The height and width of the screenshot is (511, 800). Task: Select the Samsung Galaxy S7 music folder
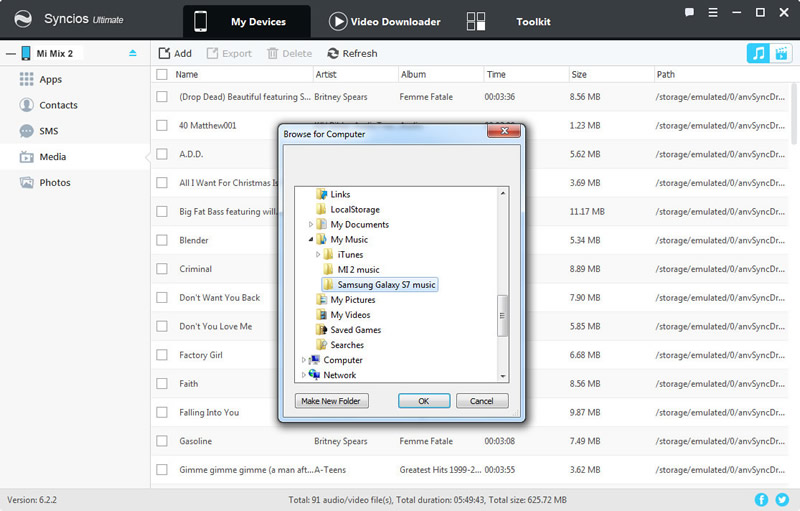[x=380, y=285]
